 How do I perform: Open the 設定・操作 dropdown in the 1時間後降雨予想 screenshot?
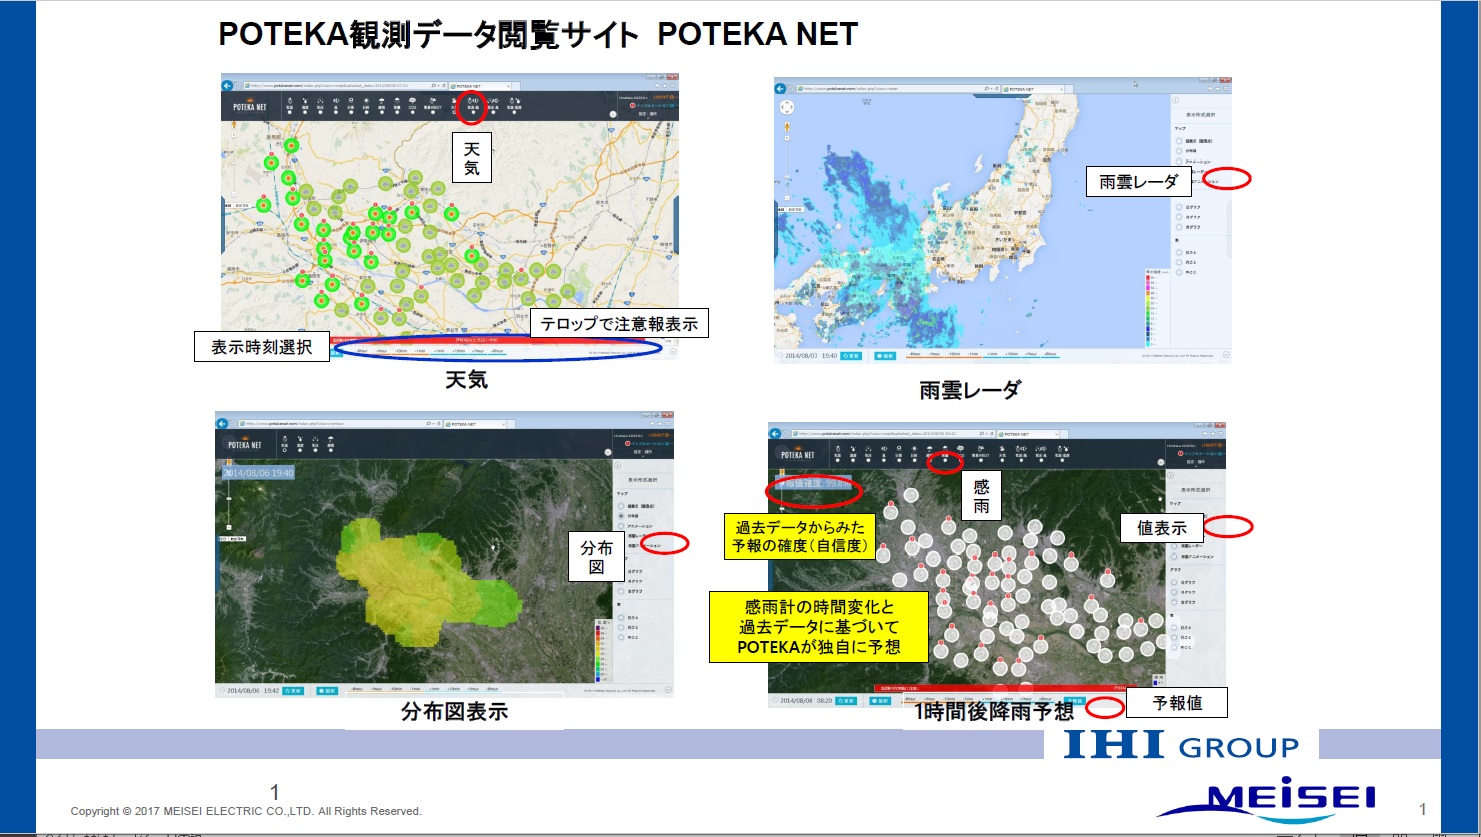point(1196,462)
